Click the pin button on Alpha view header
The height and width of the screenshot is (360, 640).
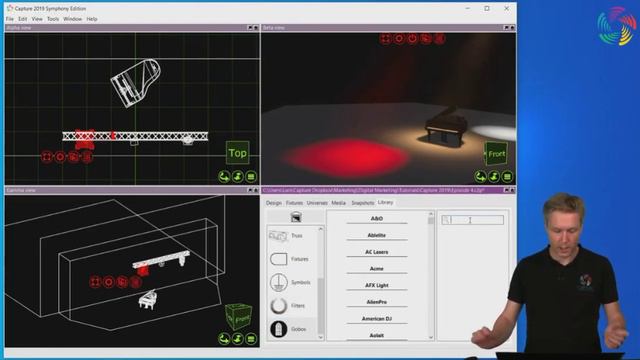pyautogui.click(x=250, y=28)
